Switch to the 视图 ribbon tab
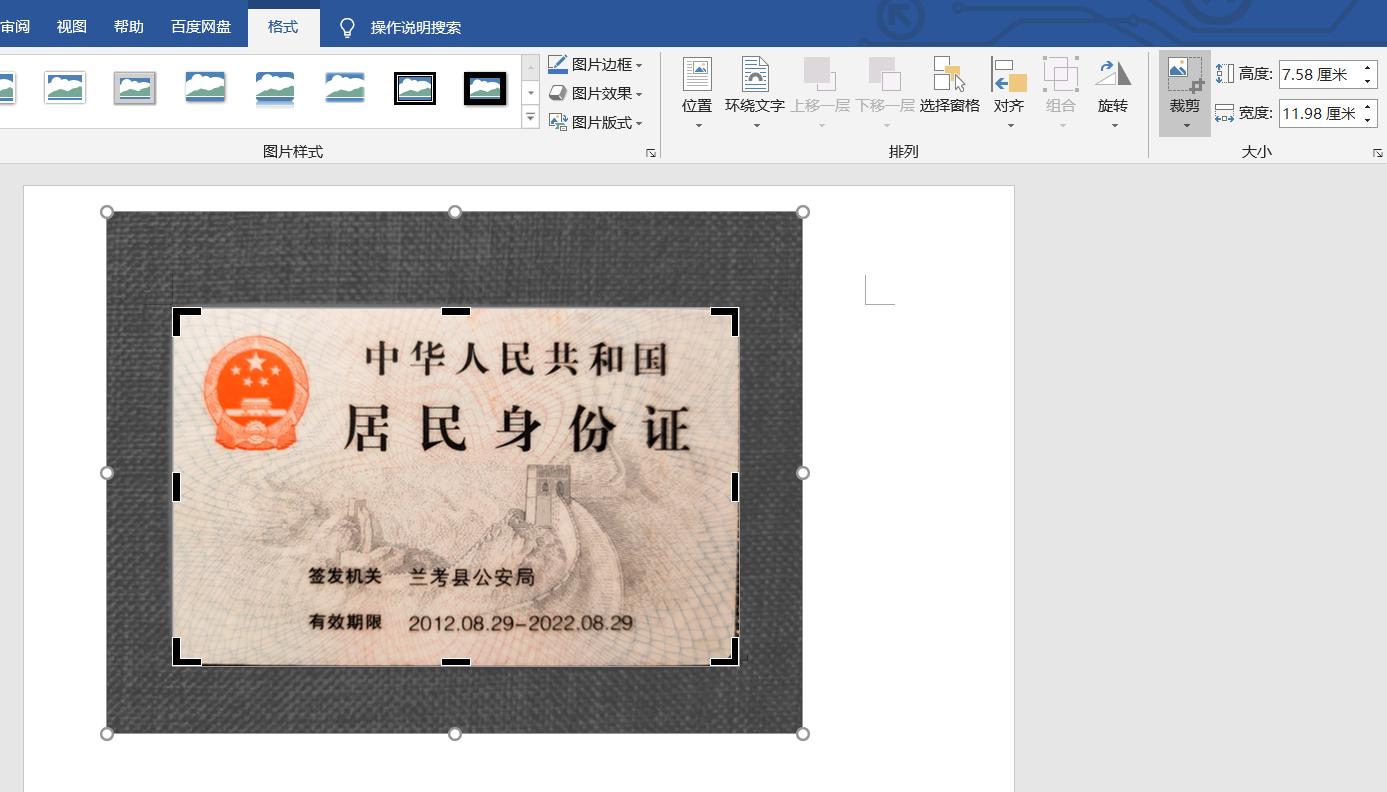Image resolution: width=1387 pixels, height=792 pixels. (x=70, y=27)
